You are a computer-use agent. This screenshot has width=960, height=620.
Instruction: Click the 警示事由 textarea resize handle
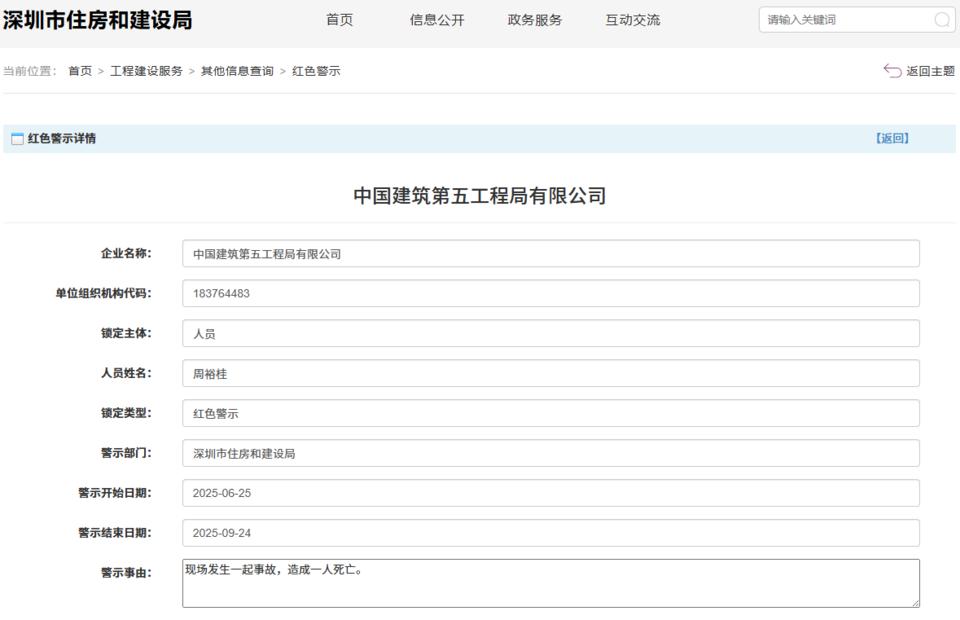915,603
